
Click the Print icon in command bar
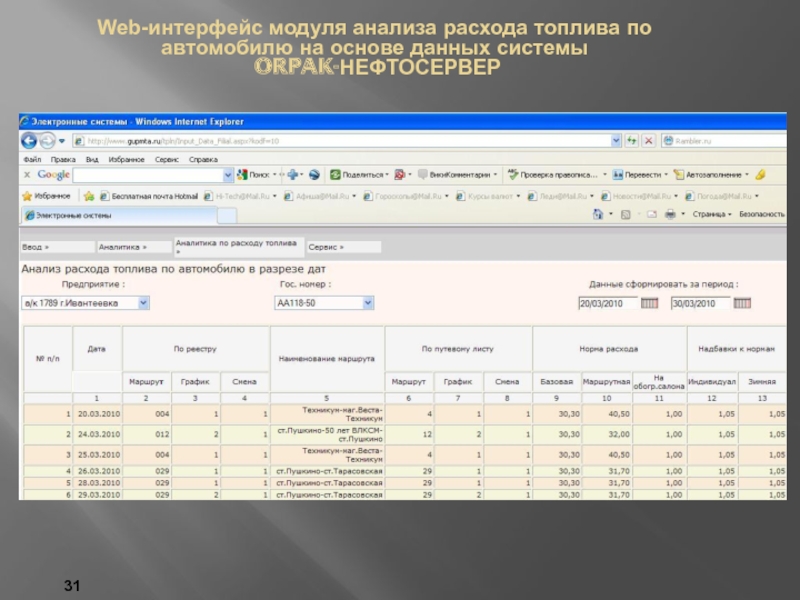tap(670, 214)
